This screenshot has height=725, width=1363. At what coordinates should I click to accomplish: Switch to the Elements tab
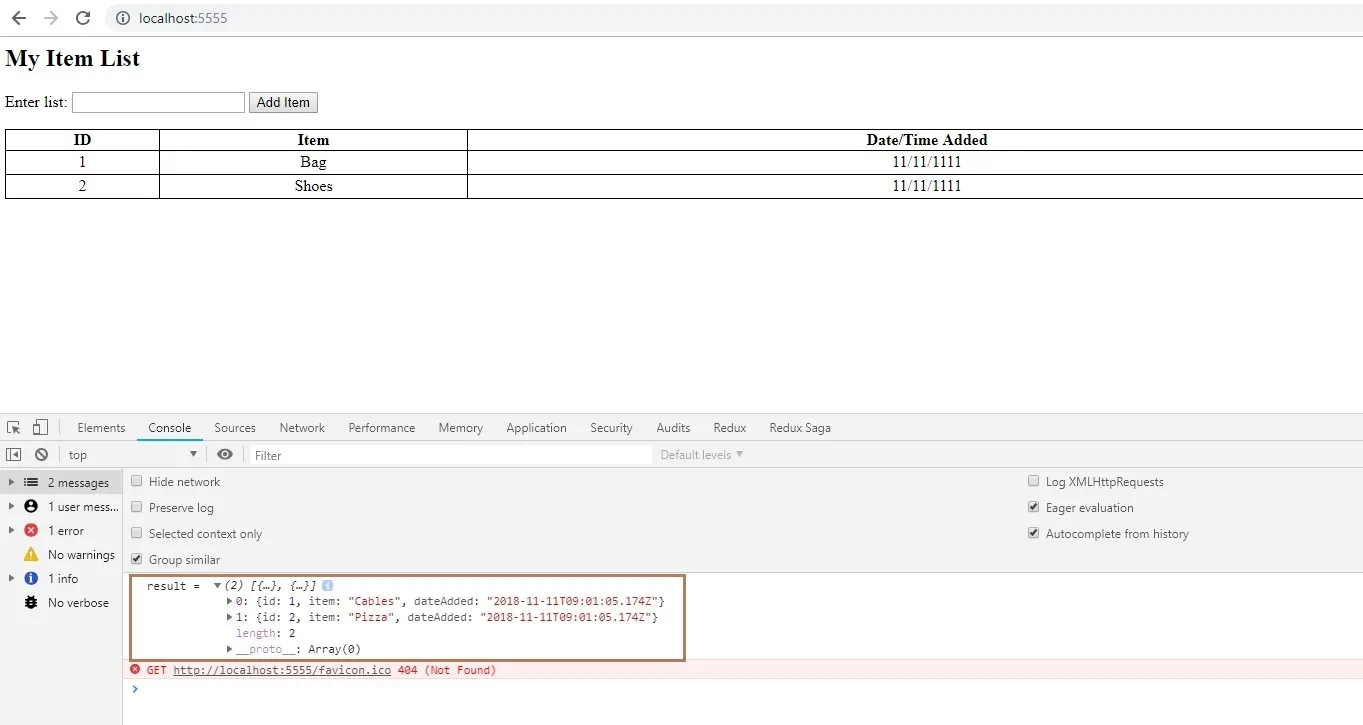coord(101,427)
